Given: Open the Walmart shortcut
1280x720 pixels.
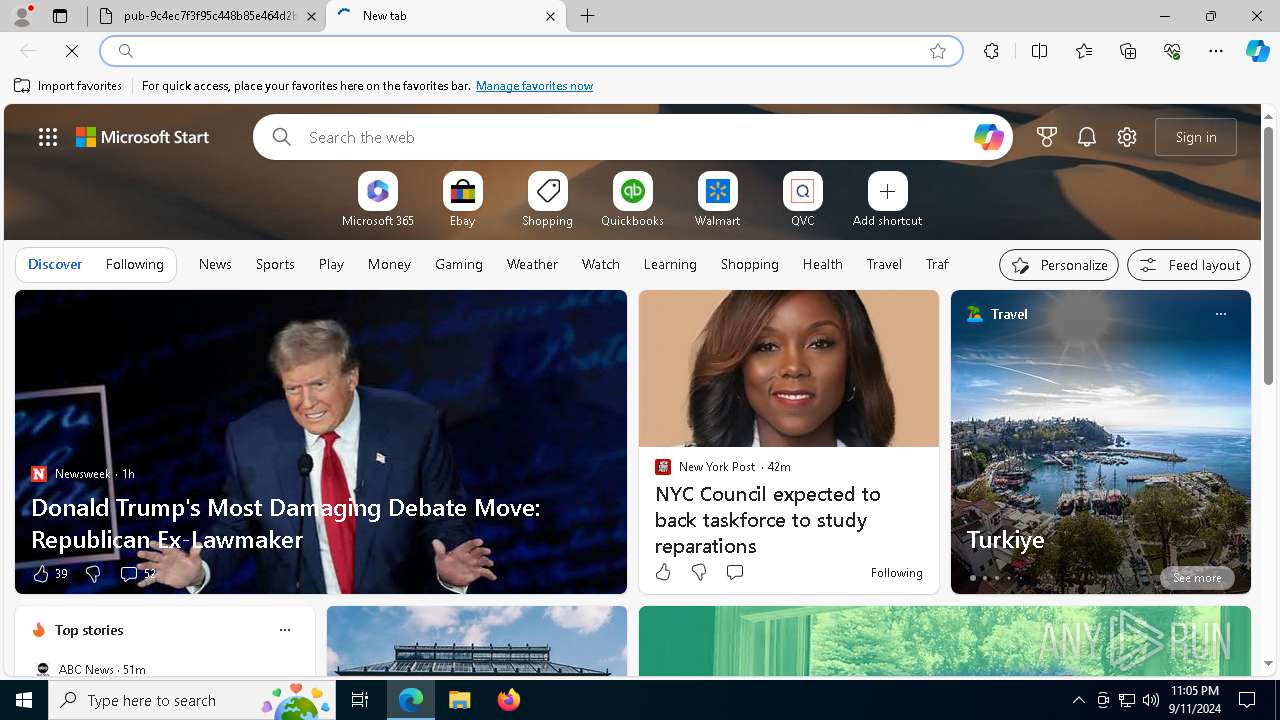Looking at the screenshot, I should [717, 200].
